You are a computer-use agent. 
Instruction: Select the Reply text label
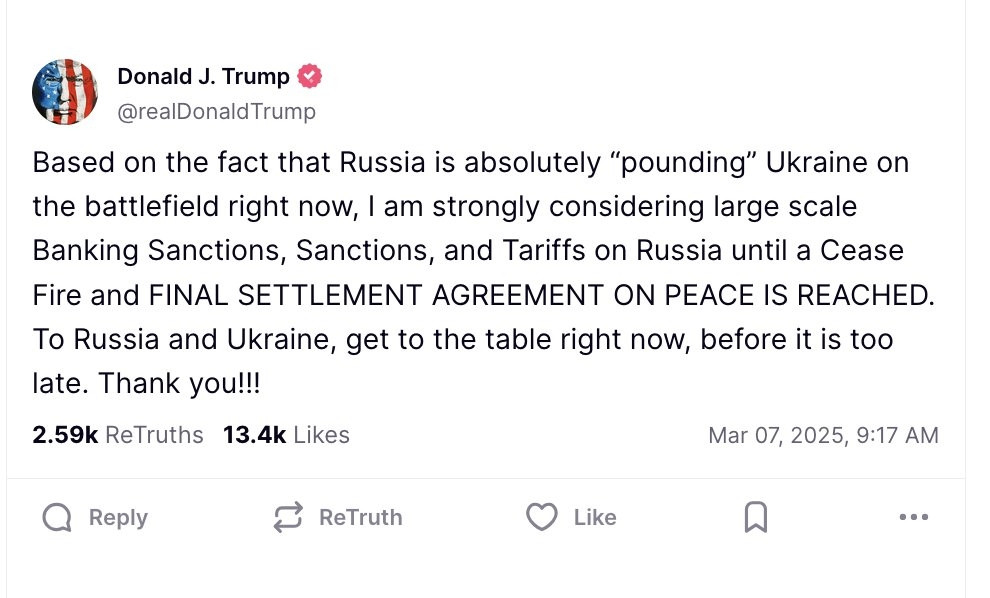pos(118,518)
